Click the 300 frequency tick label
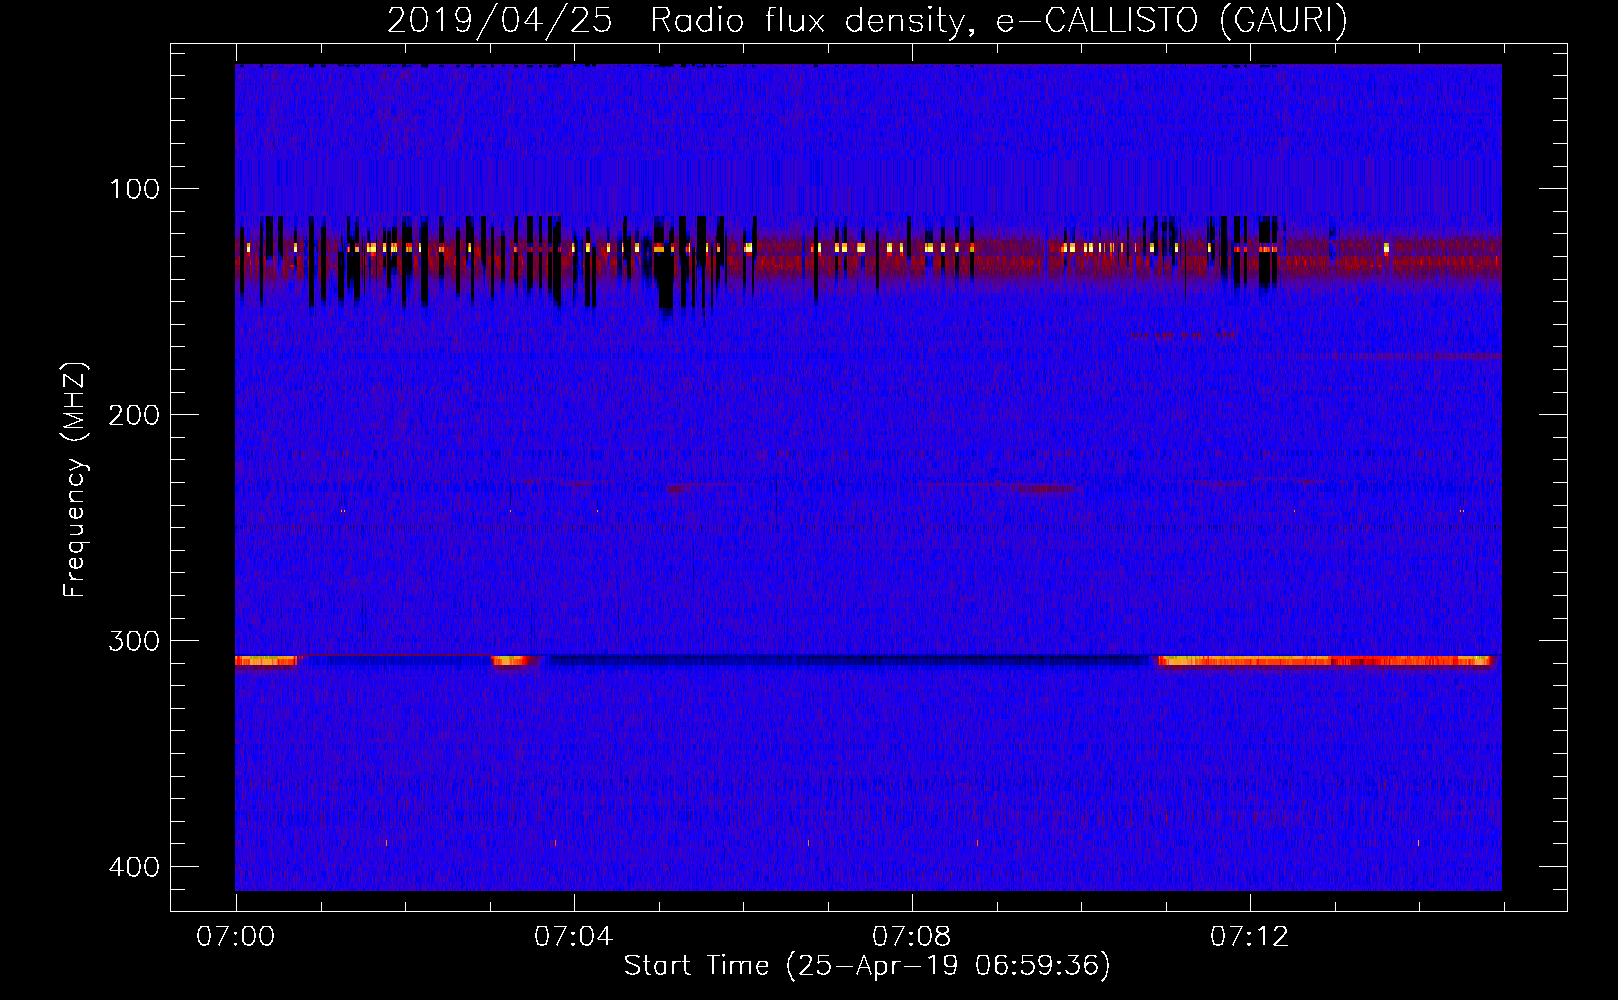Screen dimensions: 1618x1000 [134, 641]
